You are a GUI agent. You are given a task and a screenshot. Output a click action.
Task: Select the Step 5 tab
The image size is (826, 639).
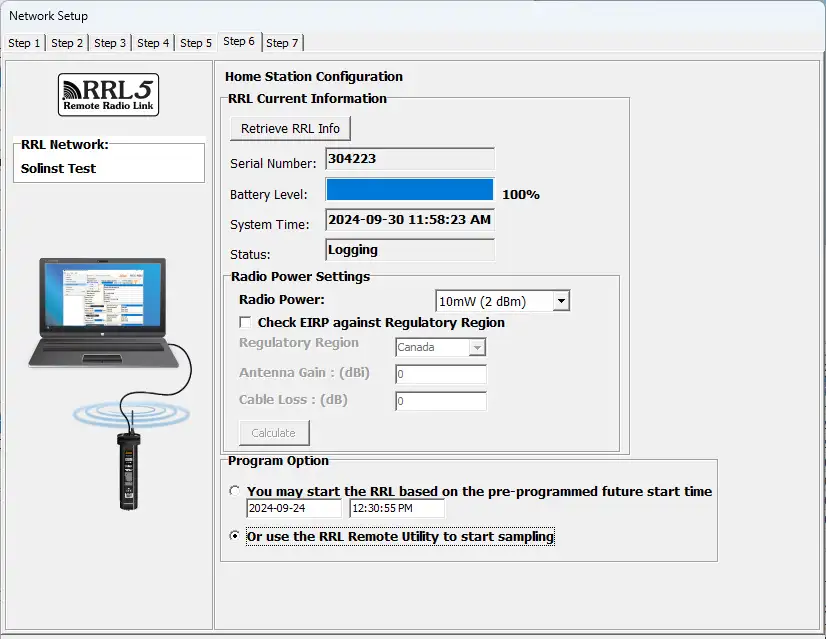(196, 43)
